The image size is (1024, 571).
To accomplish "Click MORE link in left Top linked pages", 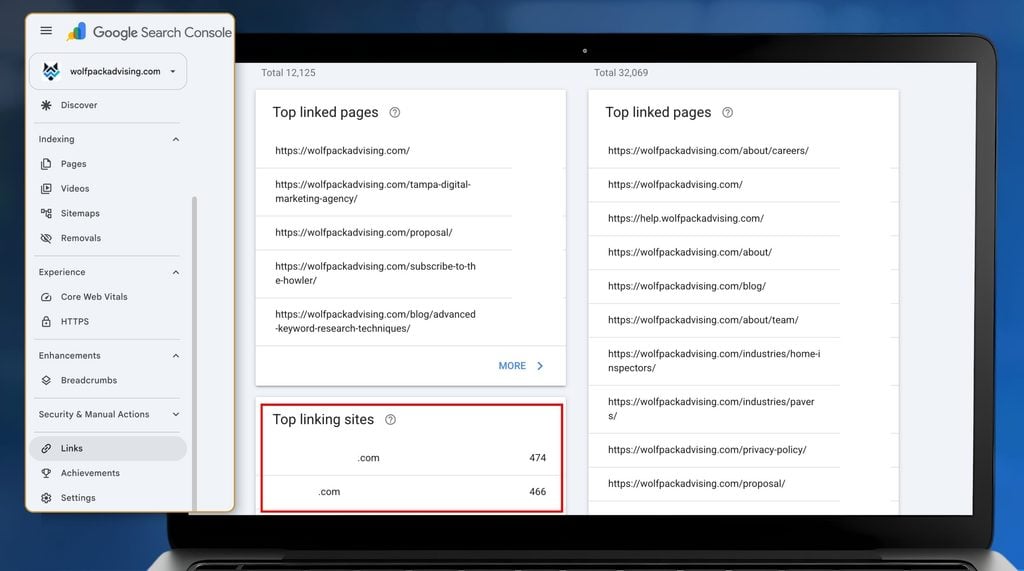I will pyautogui.click(x=512, y=366).
